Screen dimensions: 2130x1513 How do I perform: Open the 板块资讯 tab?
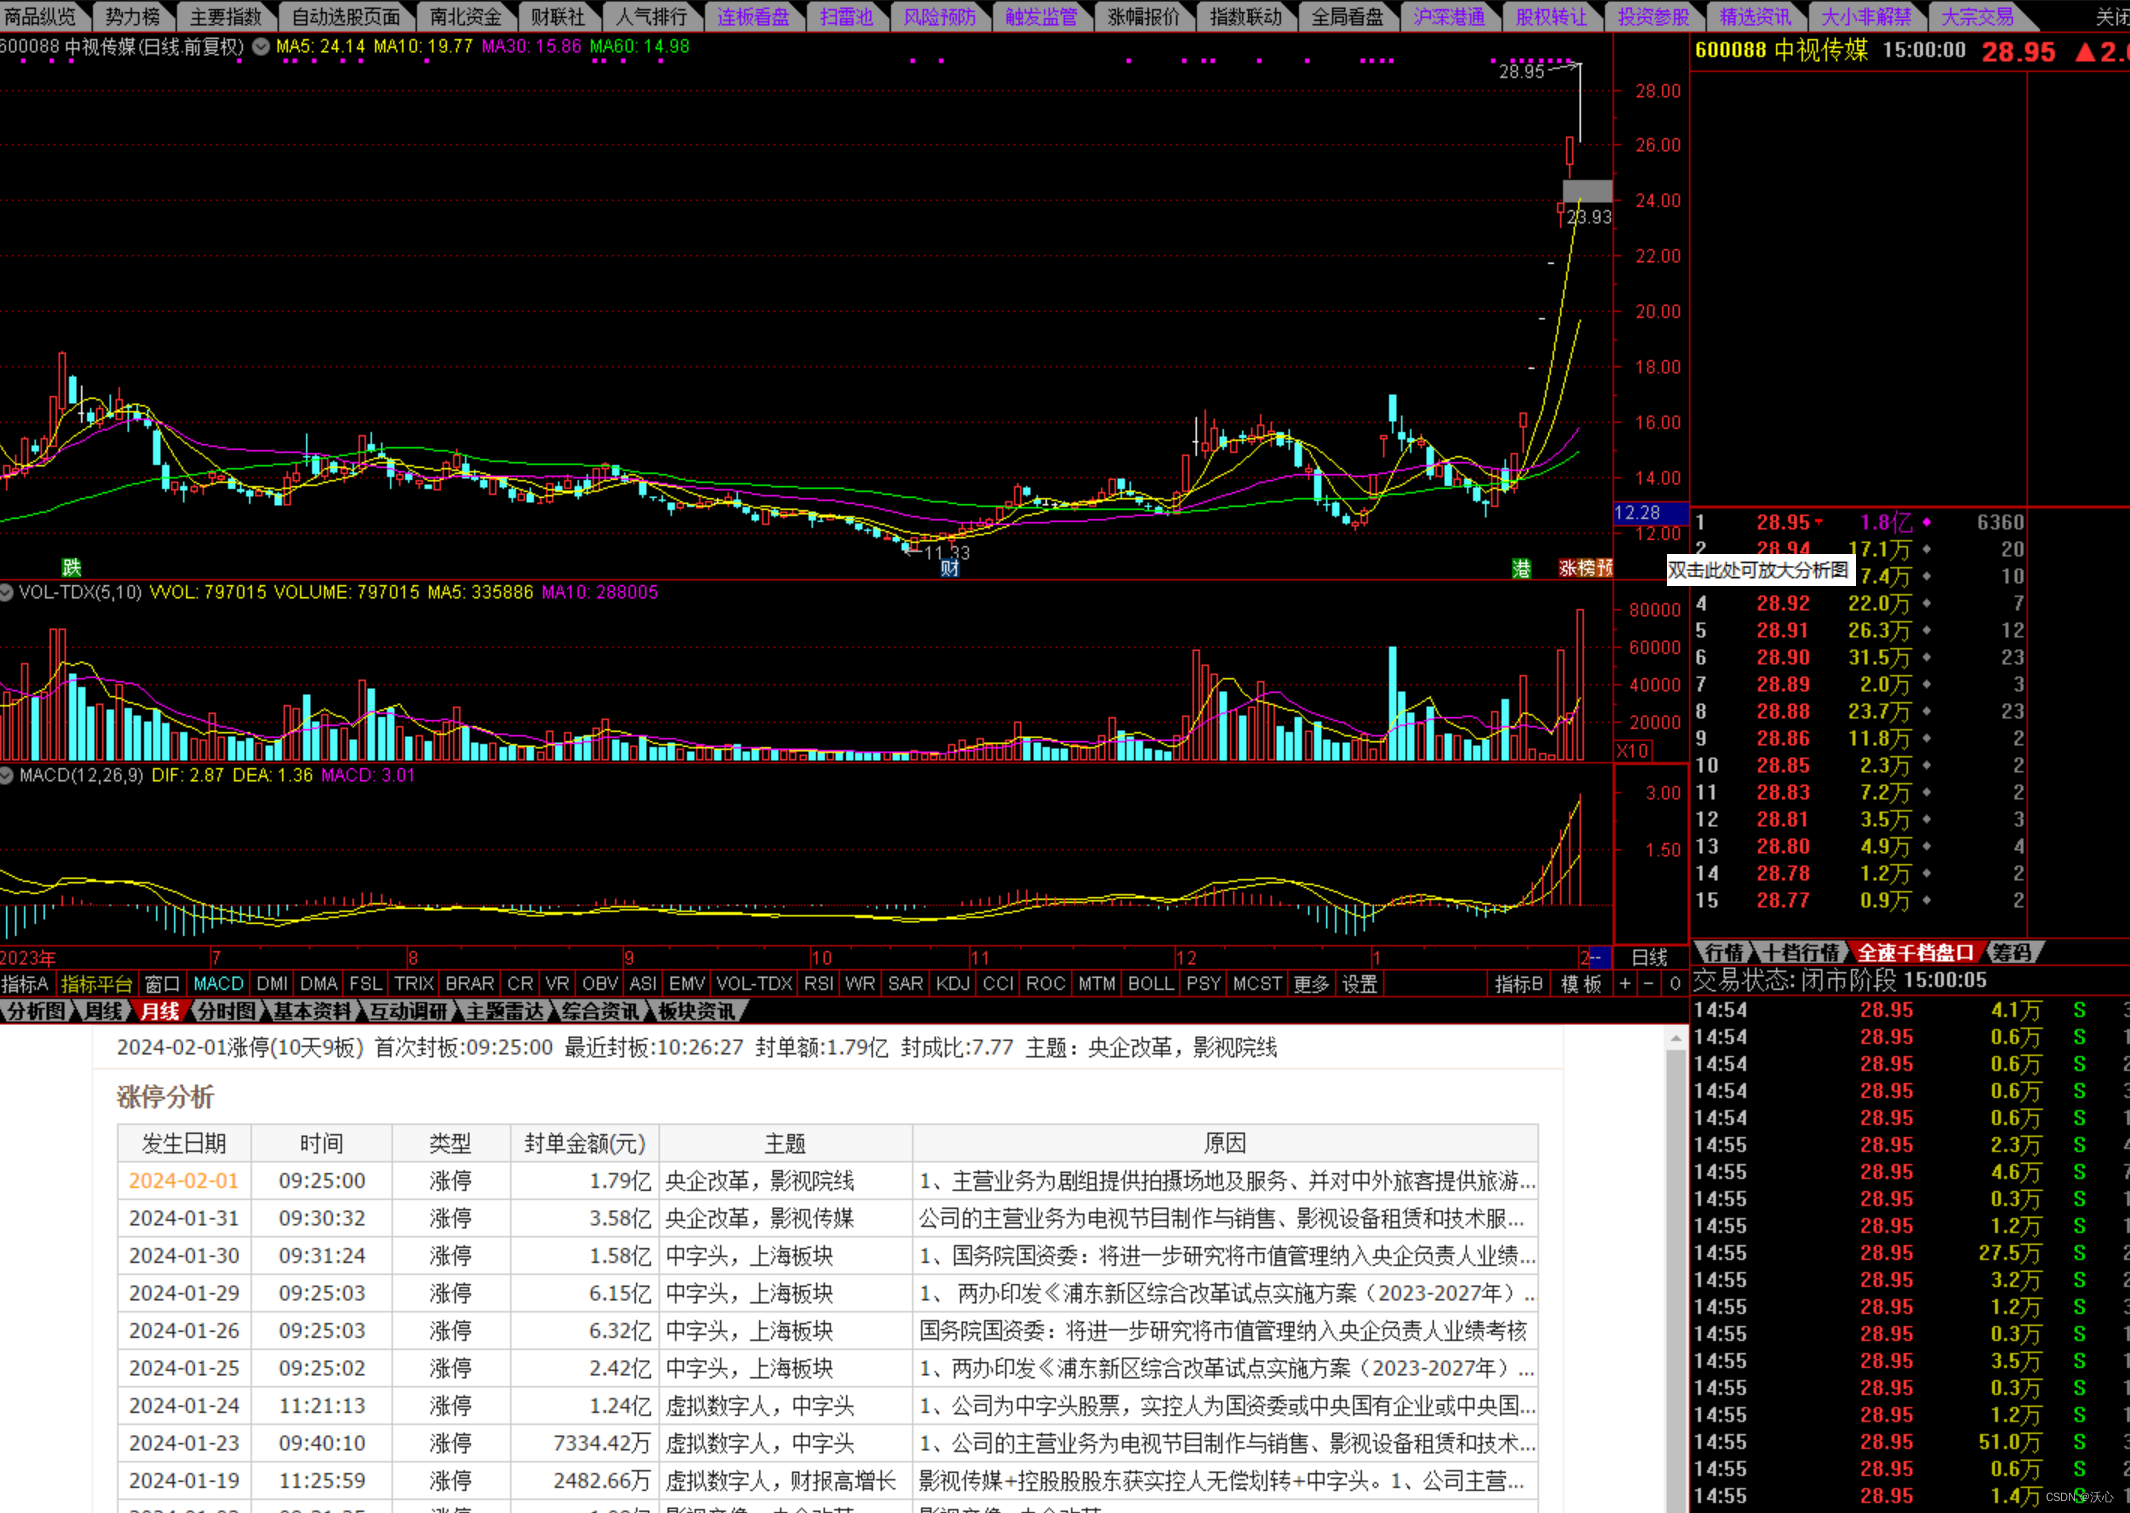coord(697,1011)
